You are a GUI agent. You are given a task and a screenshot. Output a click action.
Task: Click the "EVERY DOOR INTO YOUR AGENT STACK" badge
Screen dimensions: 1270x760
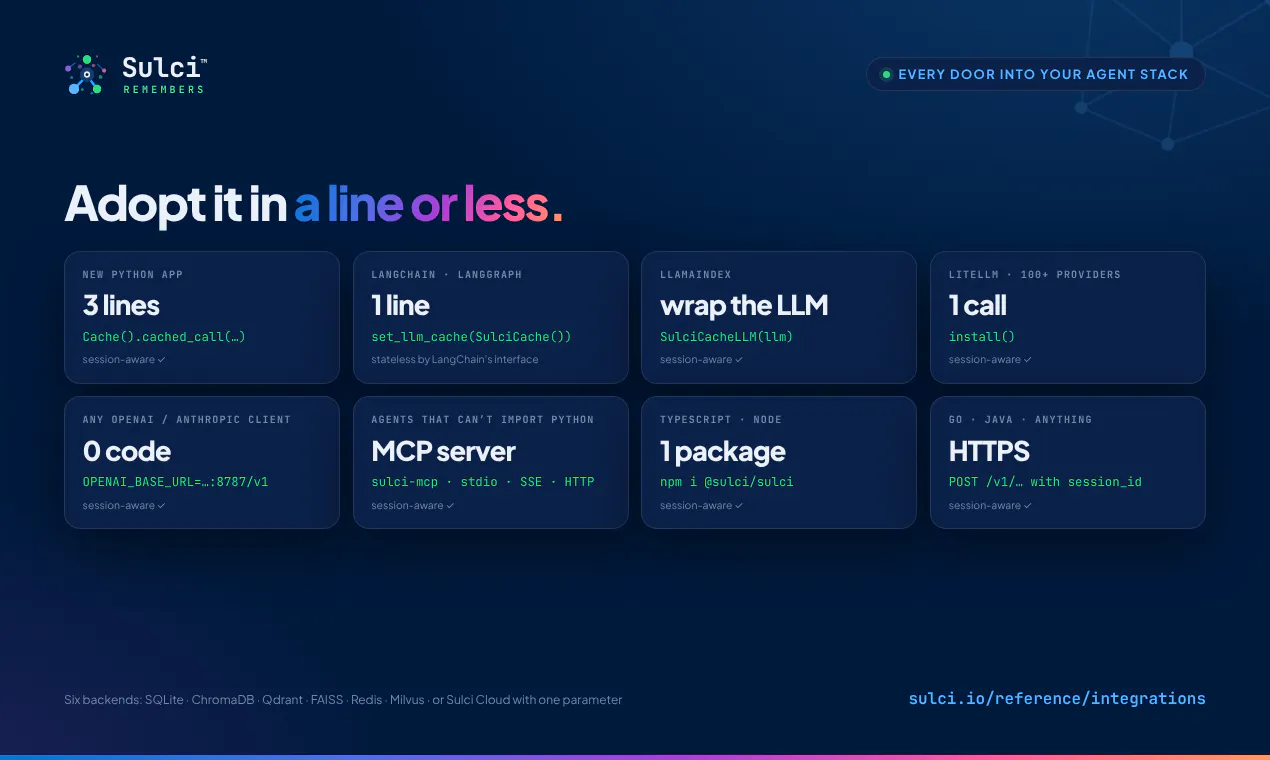pyautogui.click(x=1035, y=74)
